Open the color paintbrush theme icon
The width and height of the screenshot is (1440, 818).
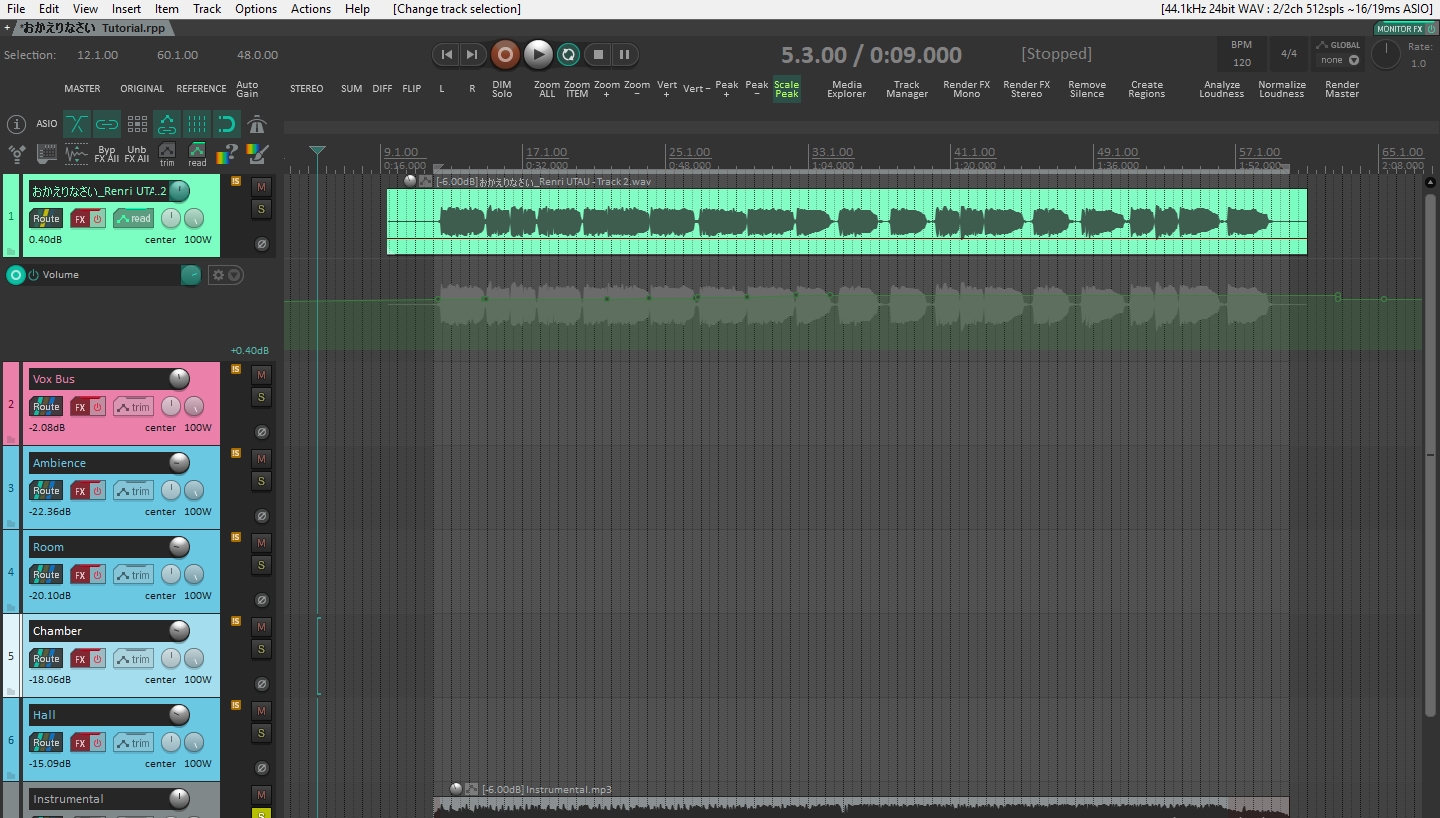tap(257, 154)
